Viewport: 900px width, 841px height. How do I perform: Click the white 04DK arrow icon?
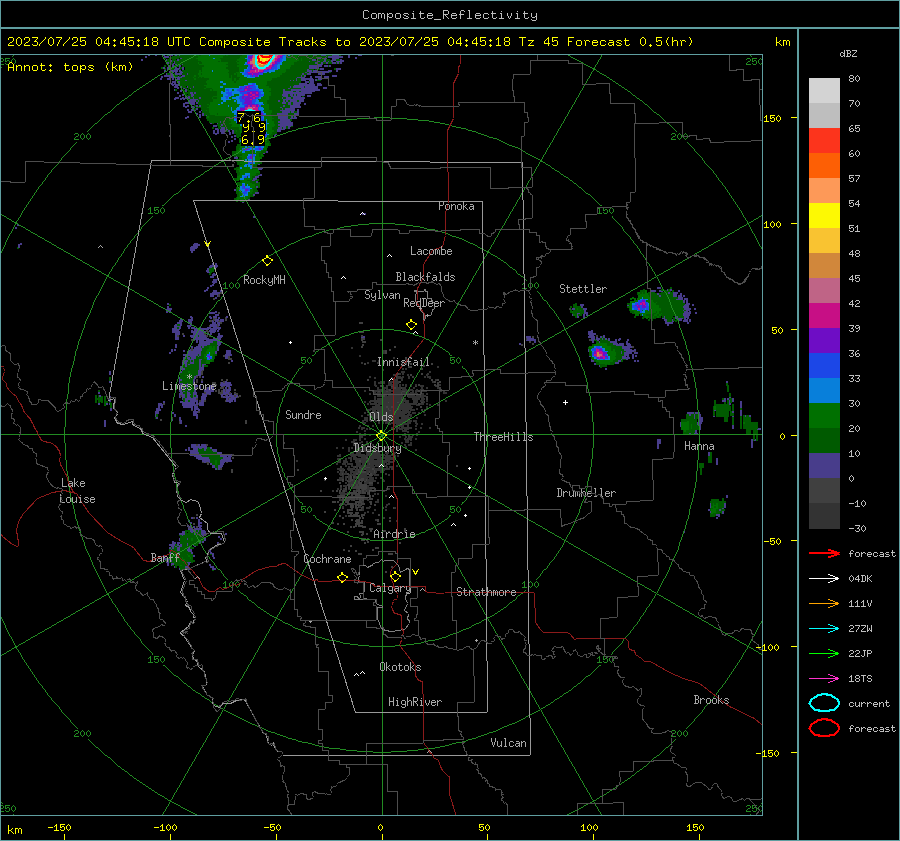pos(824,579)
